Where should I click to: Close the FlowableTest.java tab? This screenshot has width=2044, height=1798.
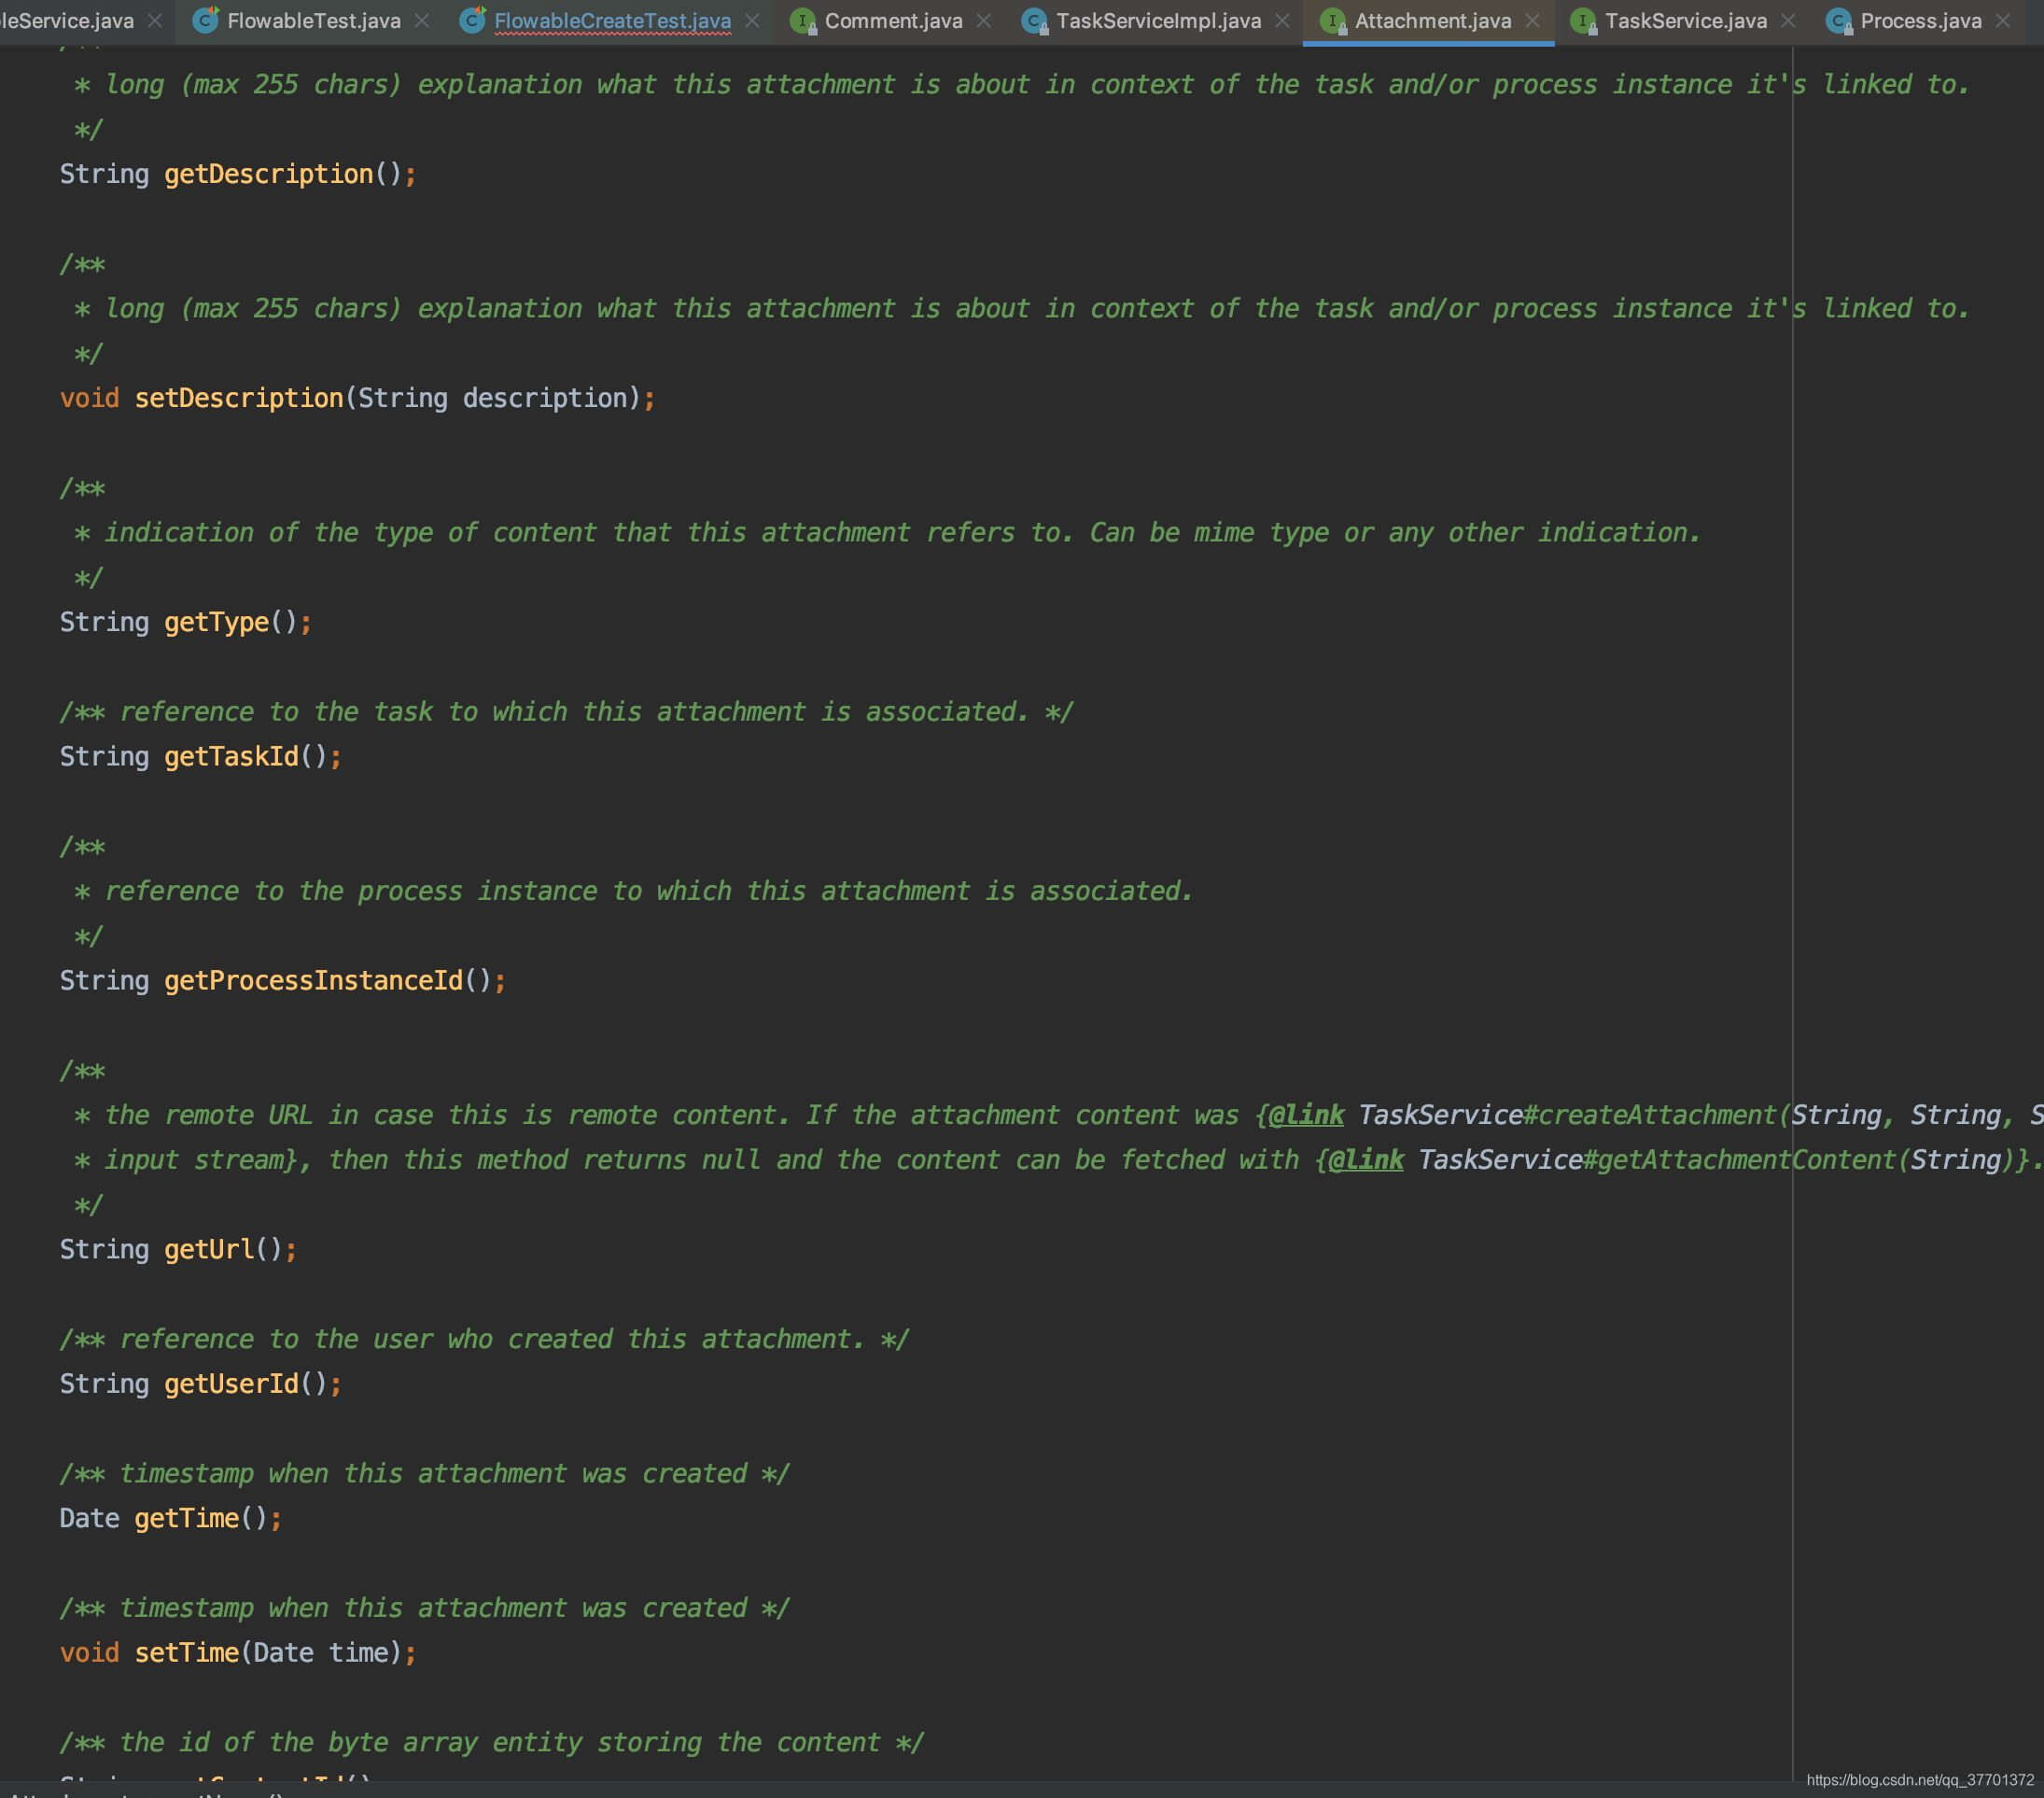coord(422,20)
